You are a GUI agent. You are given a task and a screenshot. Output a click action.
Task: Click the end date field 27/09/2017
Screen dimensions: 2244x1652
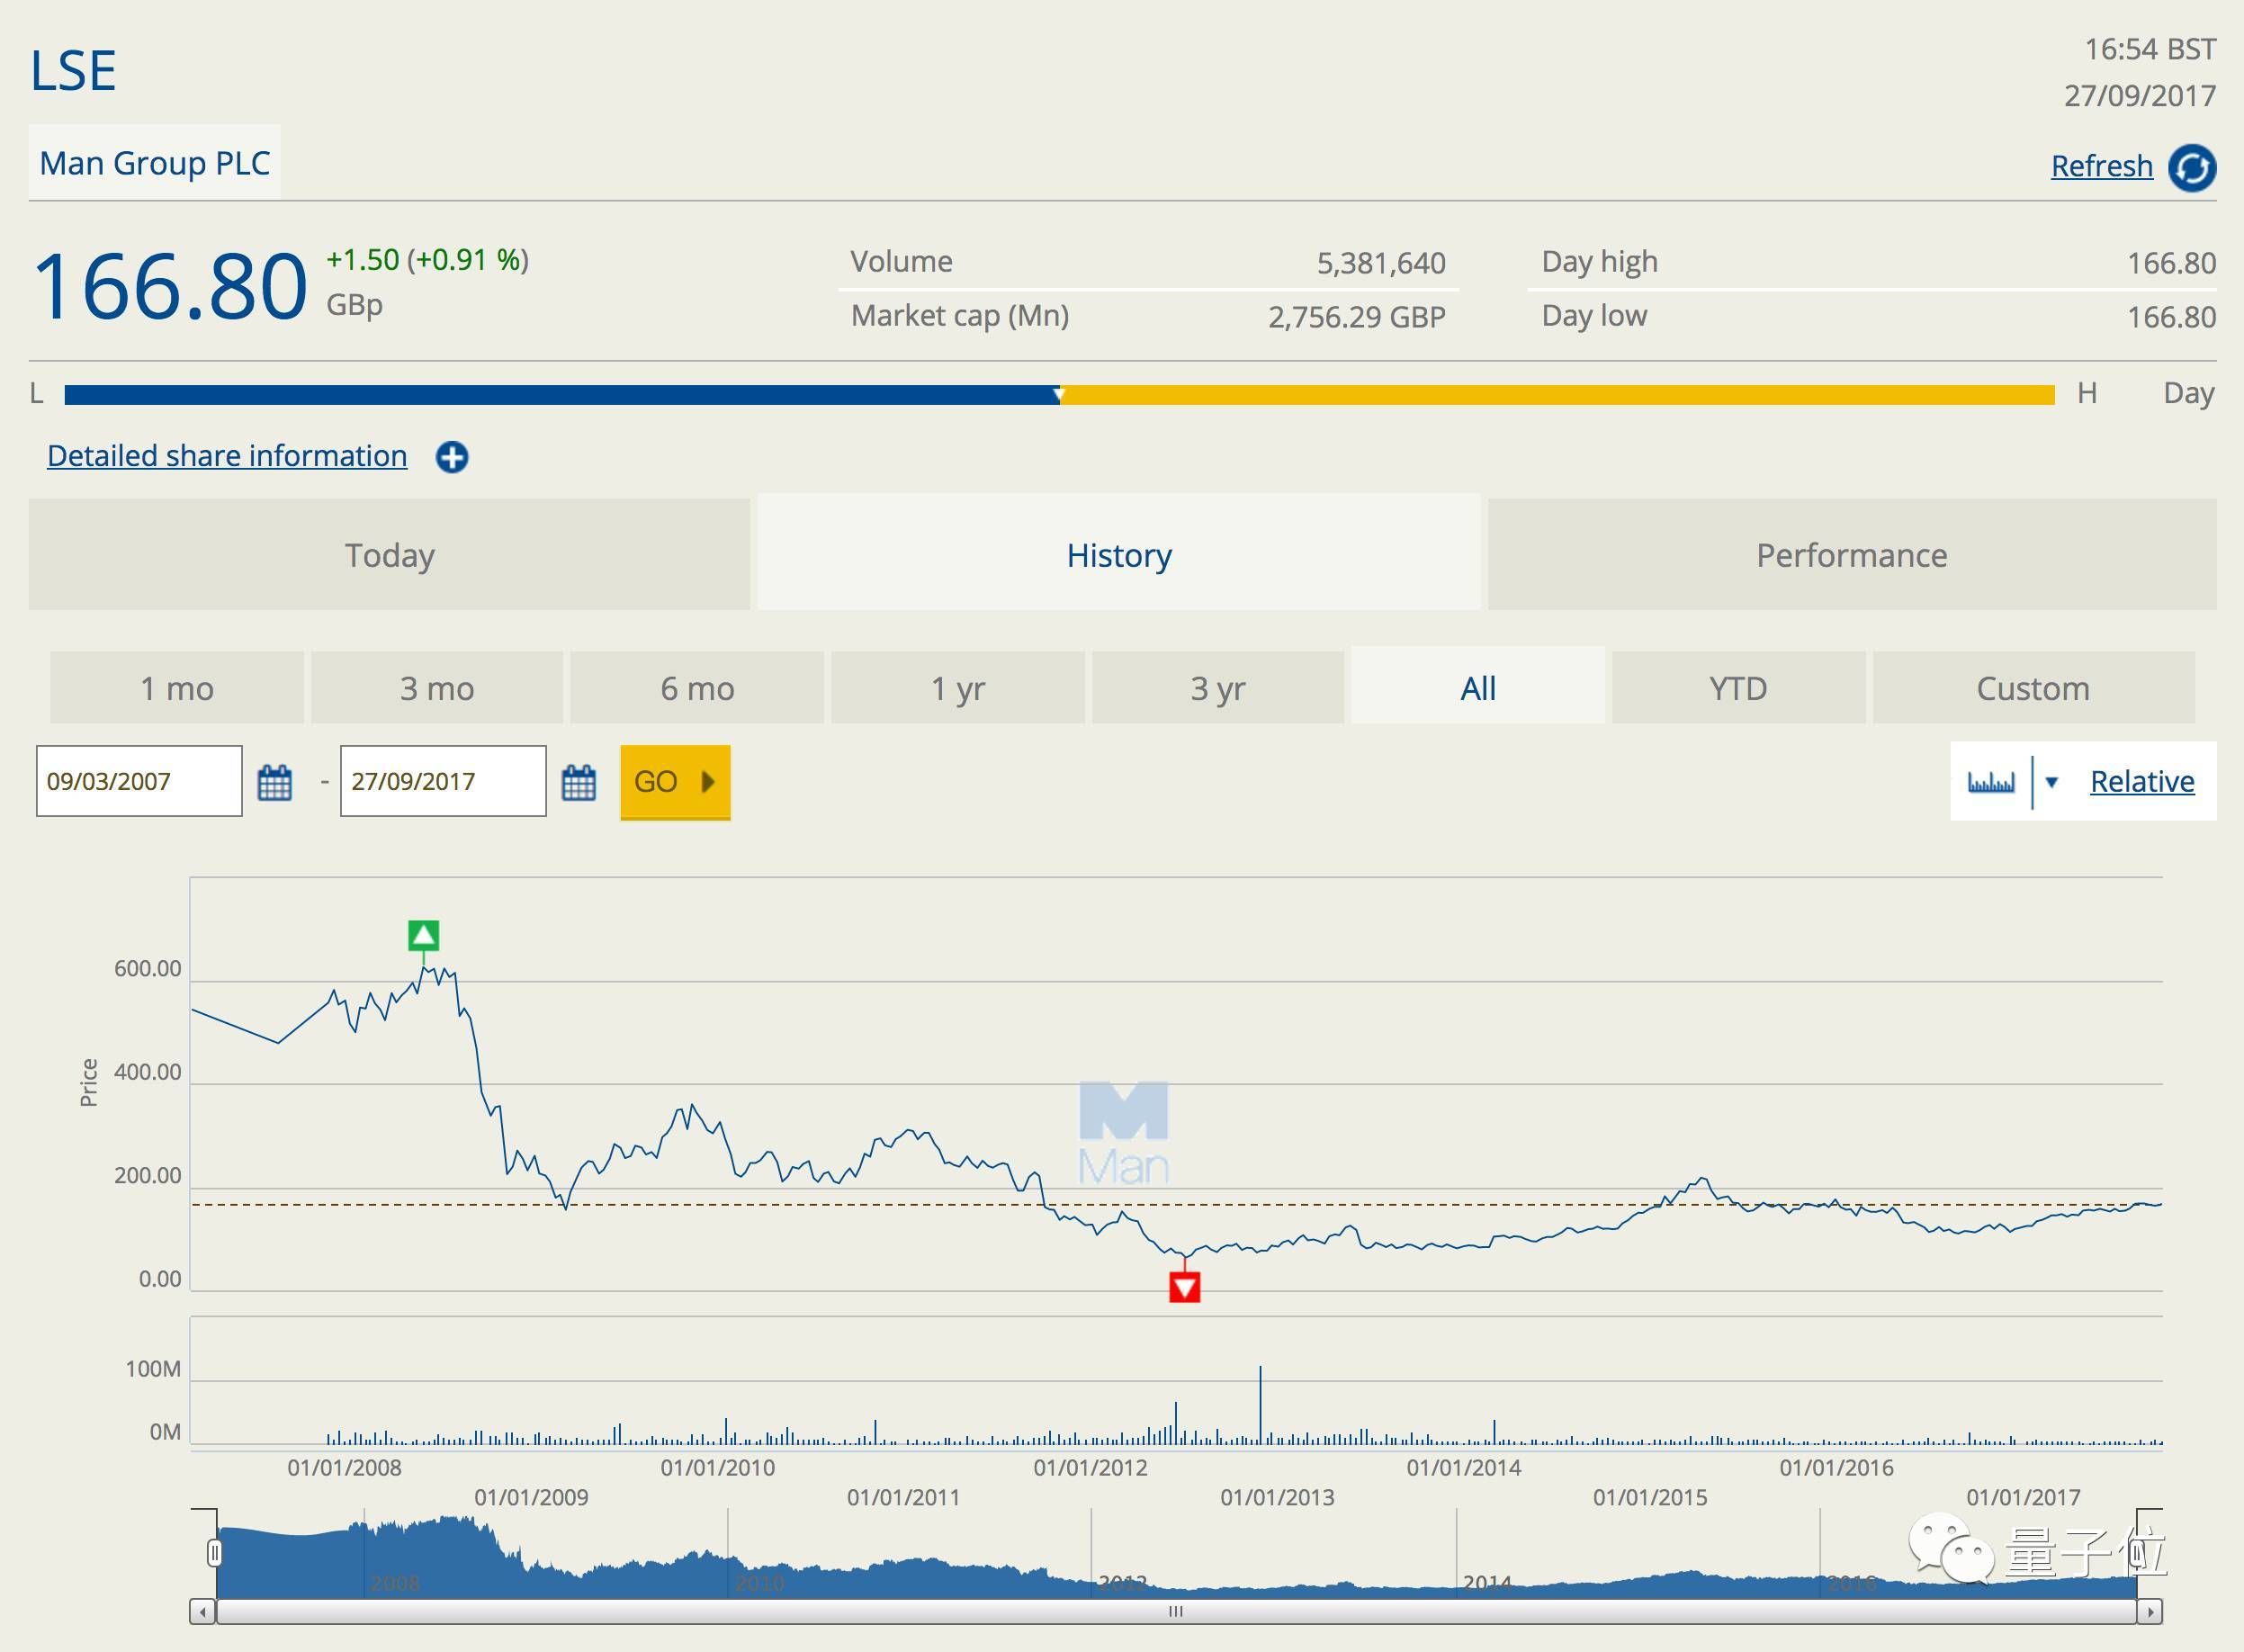[x=443, y=781]
